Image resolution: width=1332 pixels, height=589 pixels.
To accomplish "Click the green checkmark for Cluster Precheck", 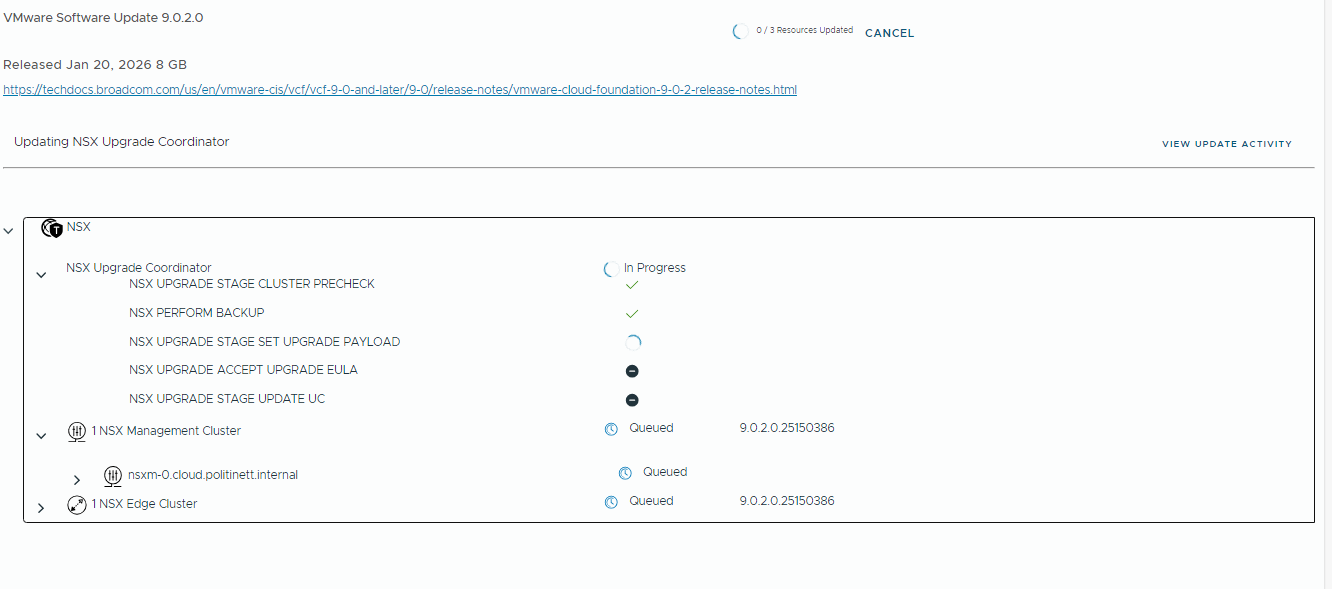I will click(x=632, y=285).
